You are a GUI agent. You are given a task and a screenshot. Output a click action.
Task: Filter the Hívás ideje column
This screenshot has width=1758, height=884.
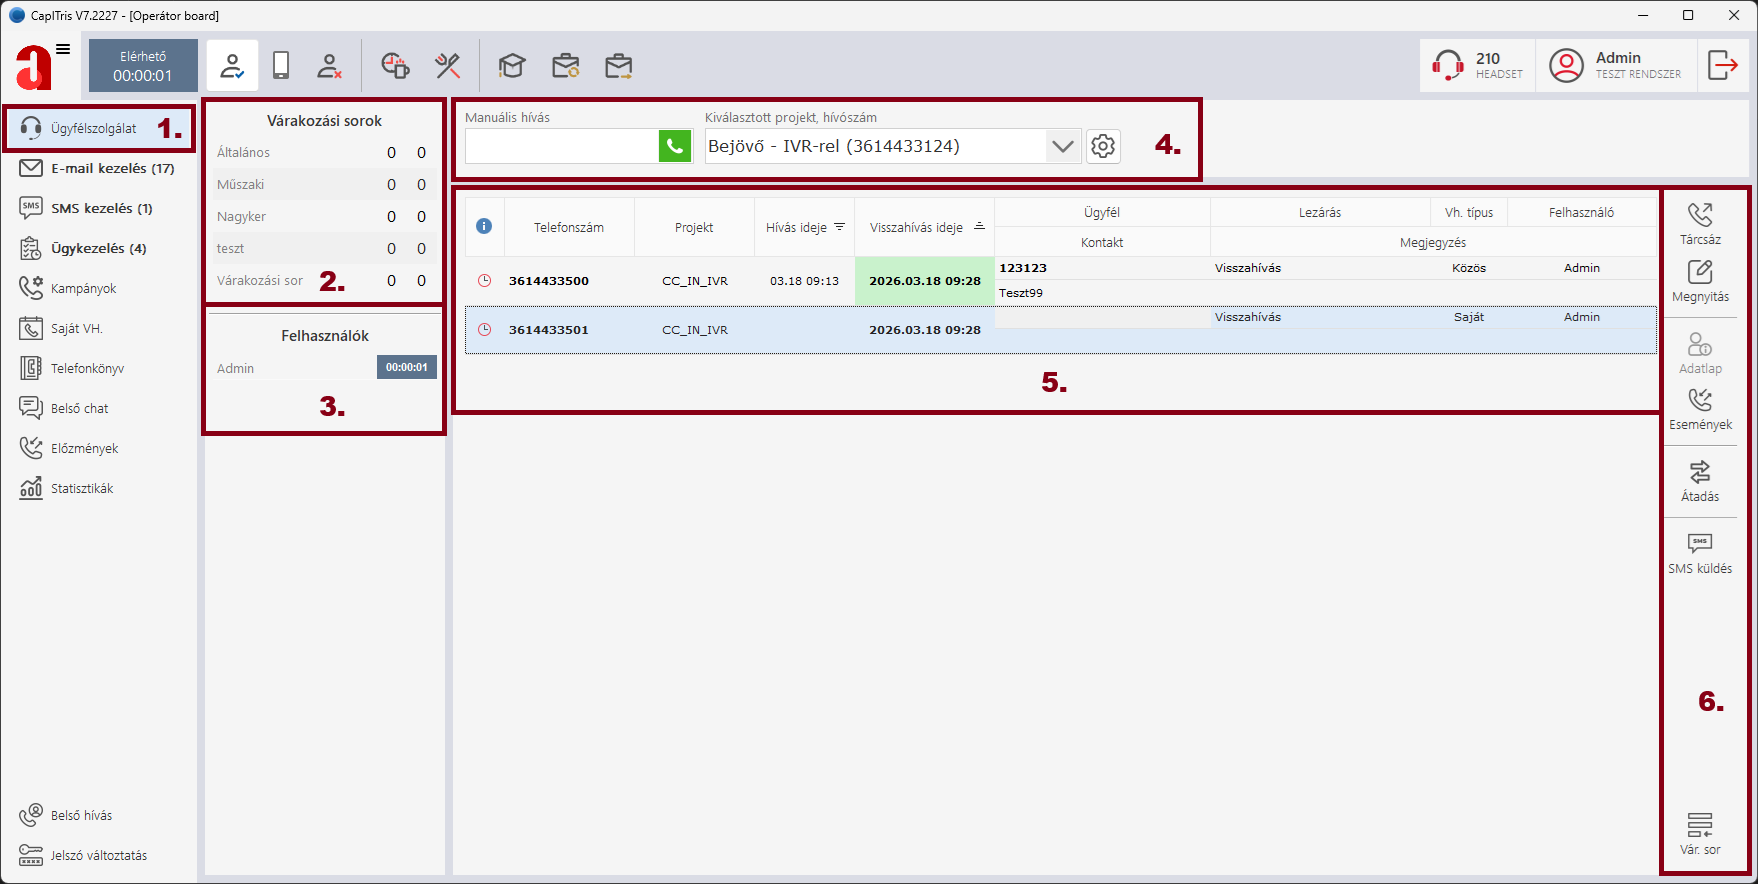coord(840,227)
